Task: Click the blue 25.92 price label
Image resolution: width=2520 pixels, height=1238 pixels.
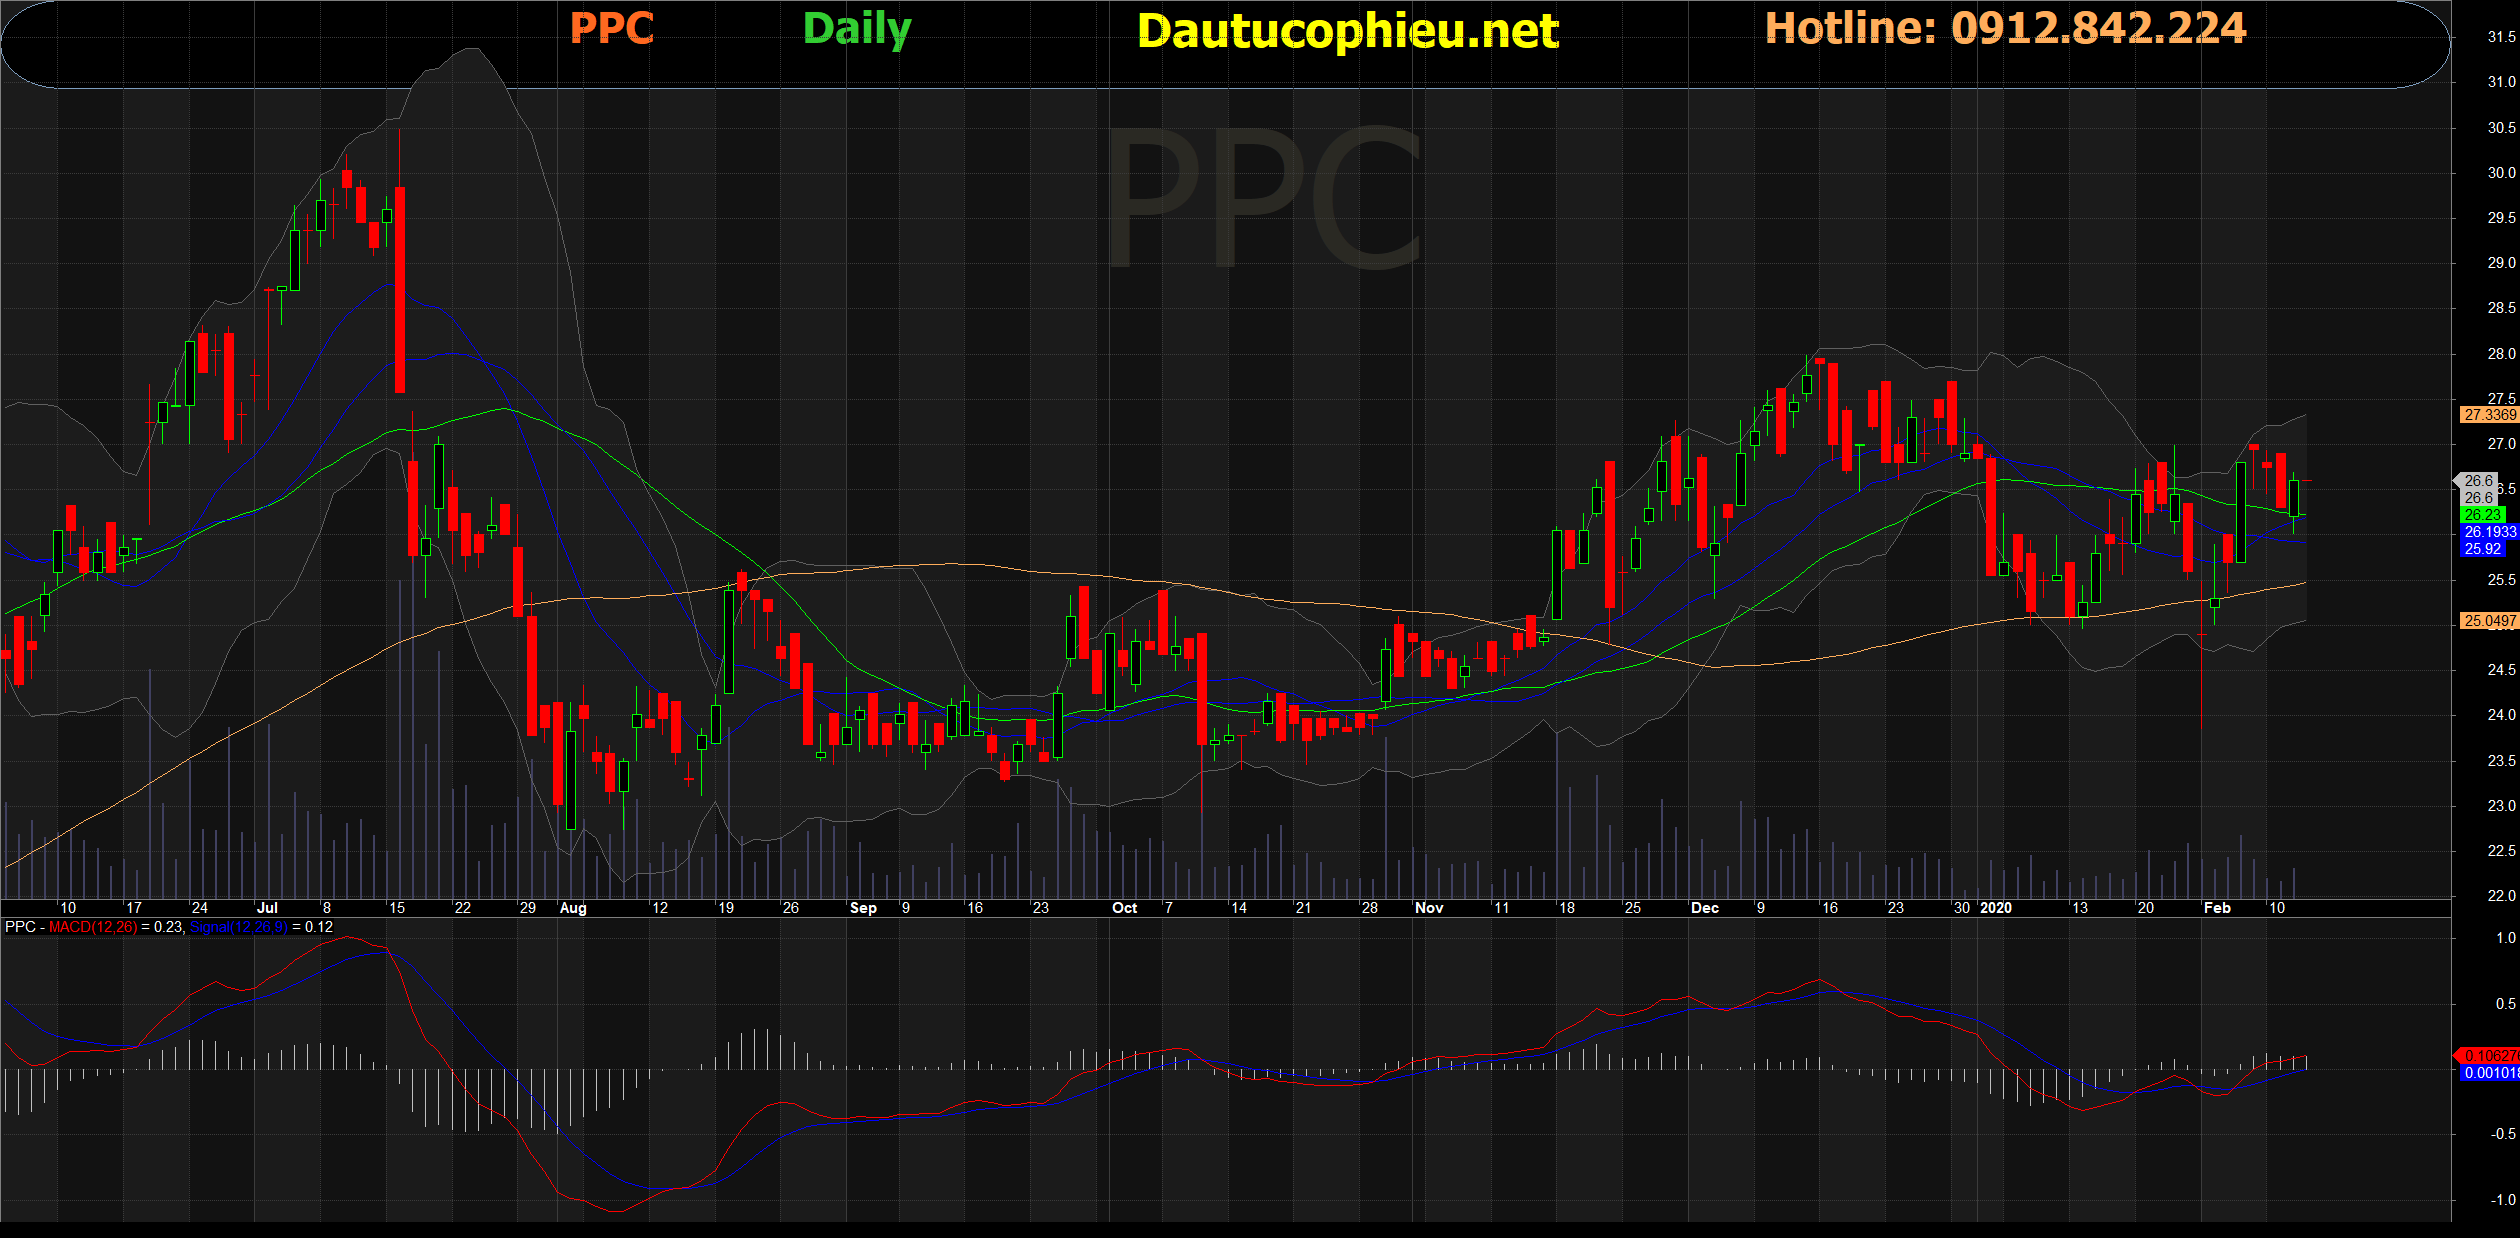Action: coord(2482,549)
